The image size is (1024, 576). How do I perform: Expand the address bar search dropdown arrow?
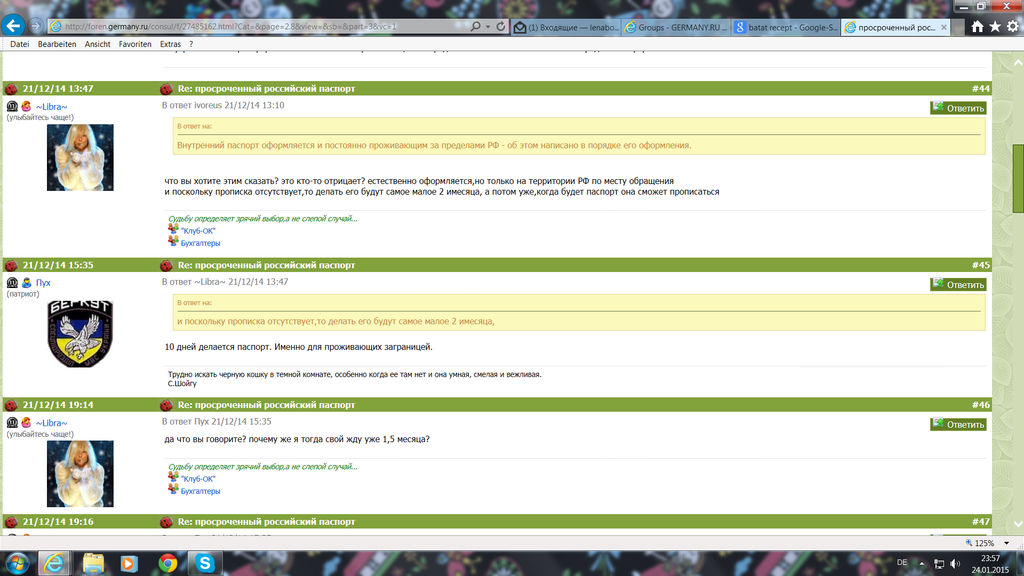tap(486, 27)
